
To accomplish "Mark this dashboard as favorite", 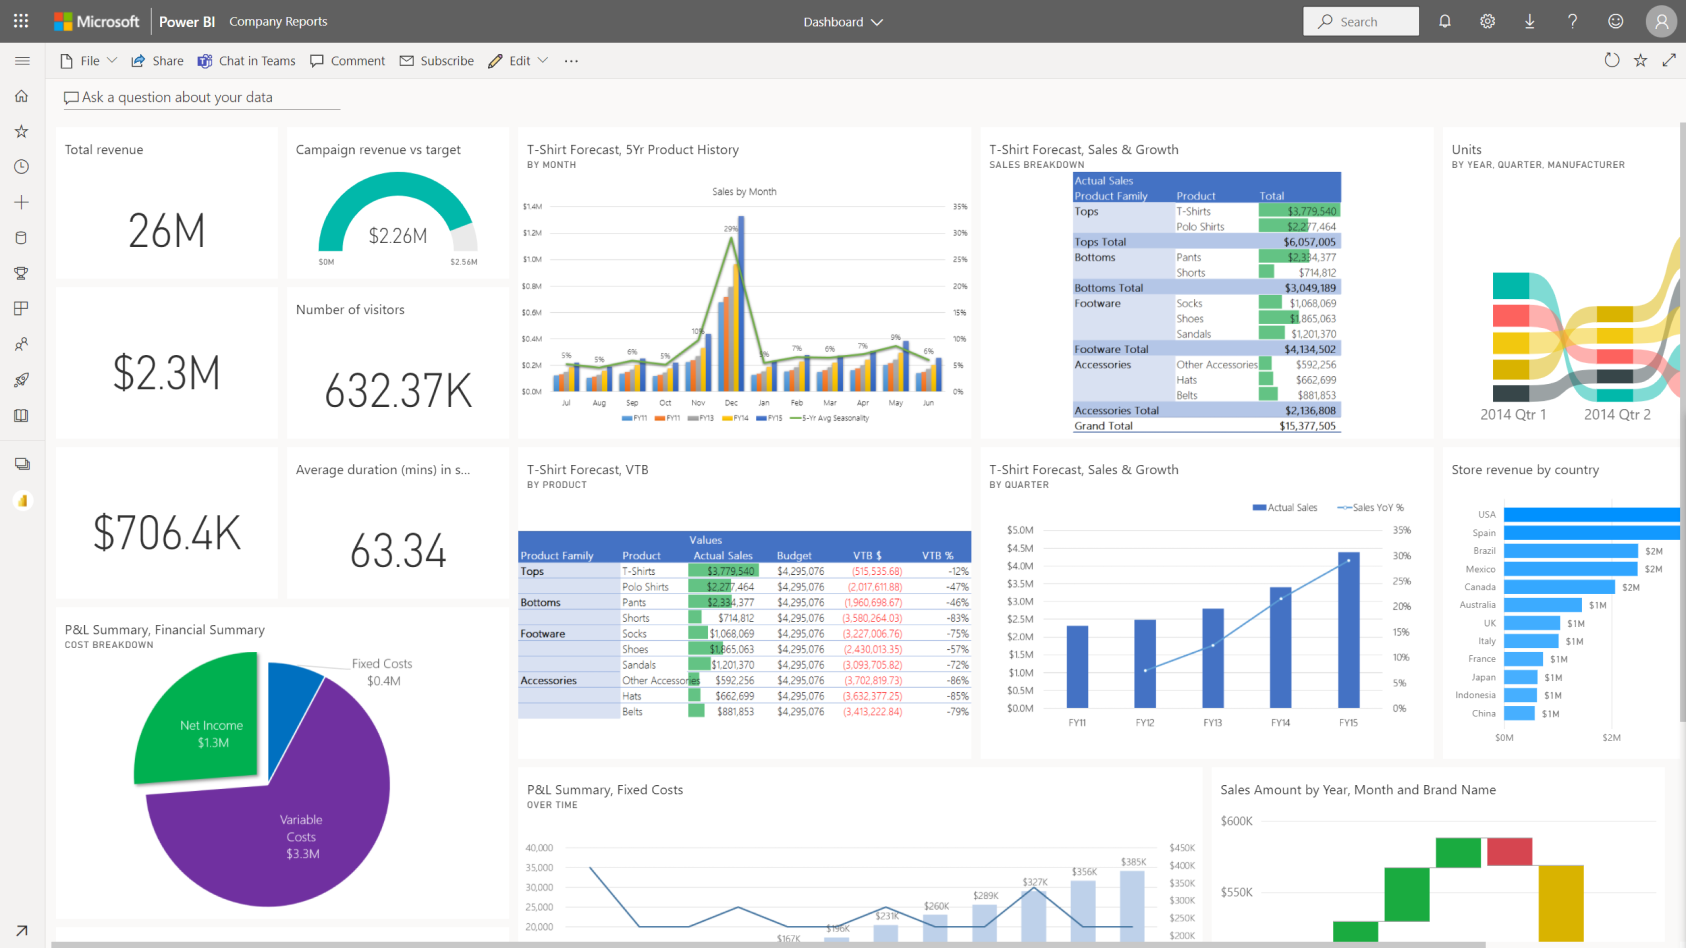I will point(1640,60).
